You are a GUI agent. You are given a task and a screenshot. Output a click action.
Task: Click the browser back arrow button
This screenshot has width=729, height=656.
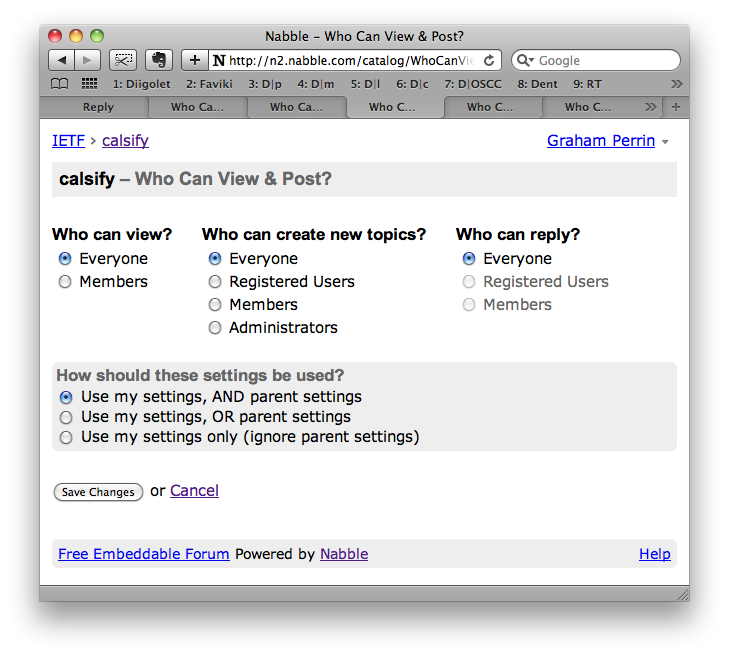coord(62,60)
